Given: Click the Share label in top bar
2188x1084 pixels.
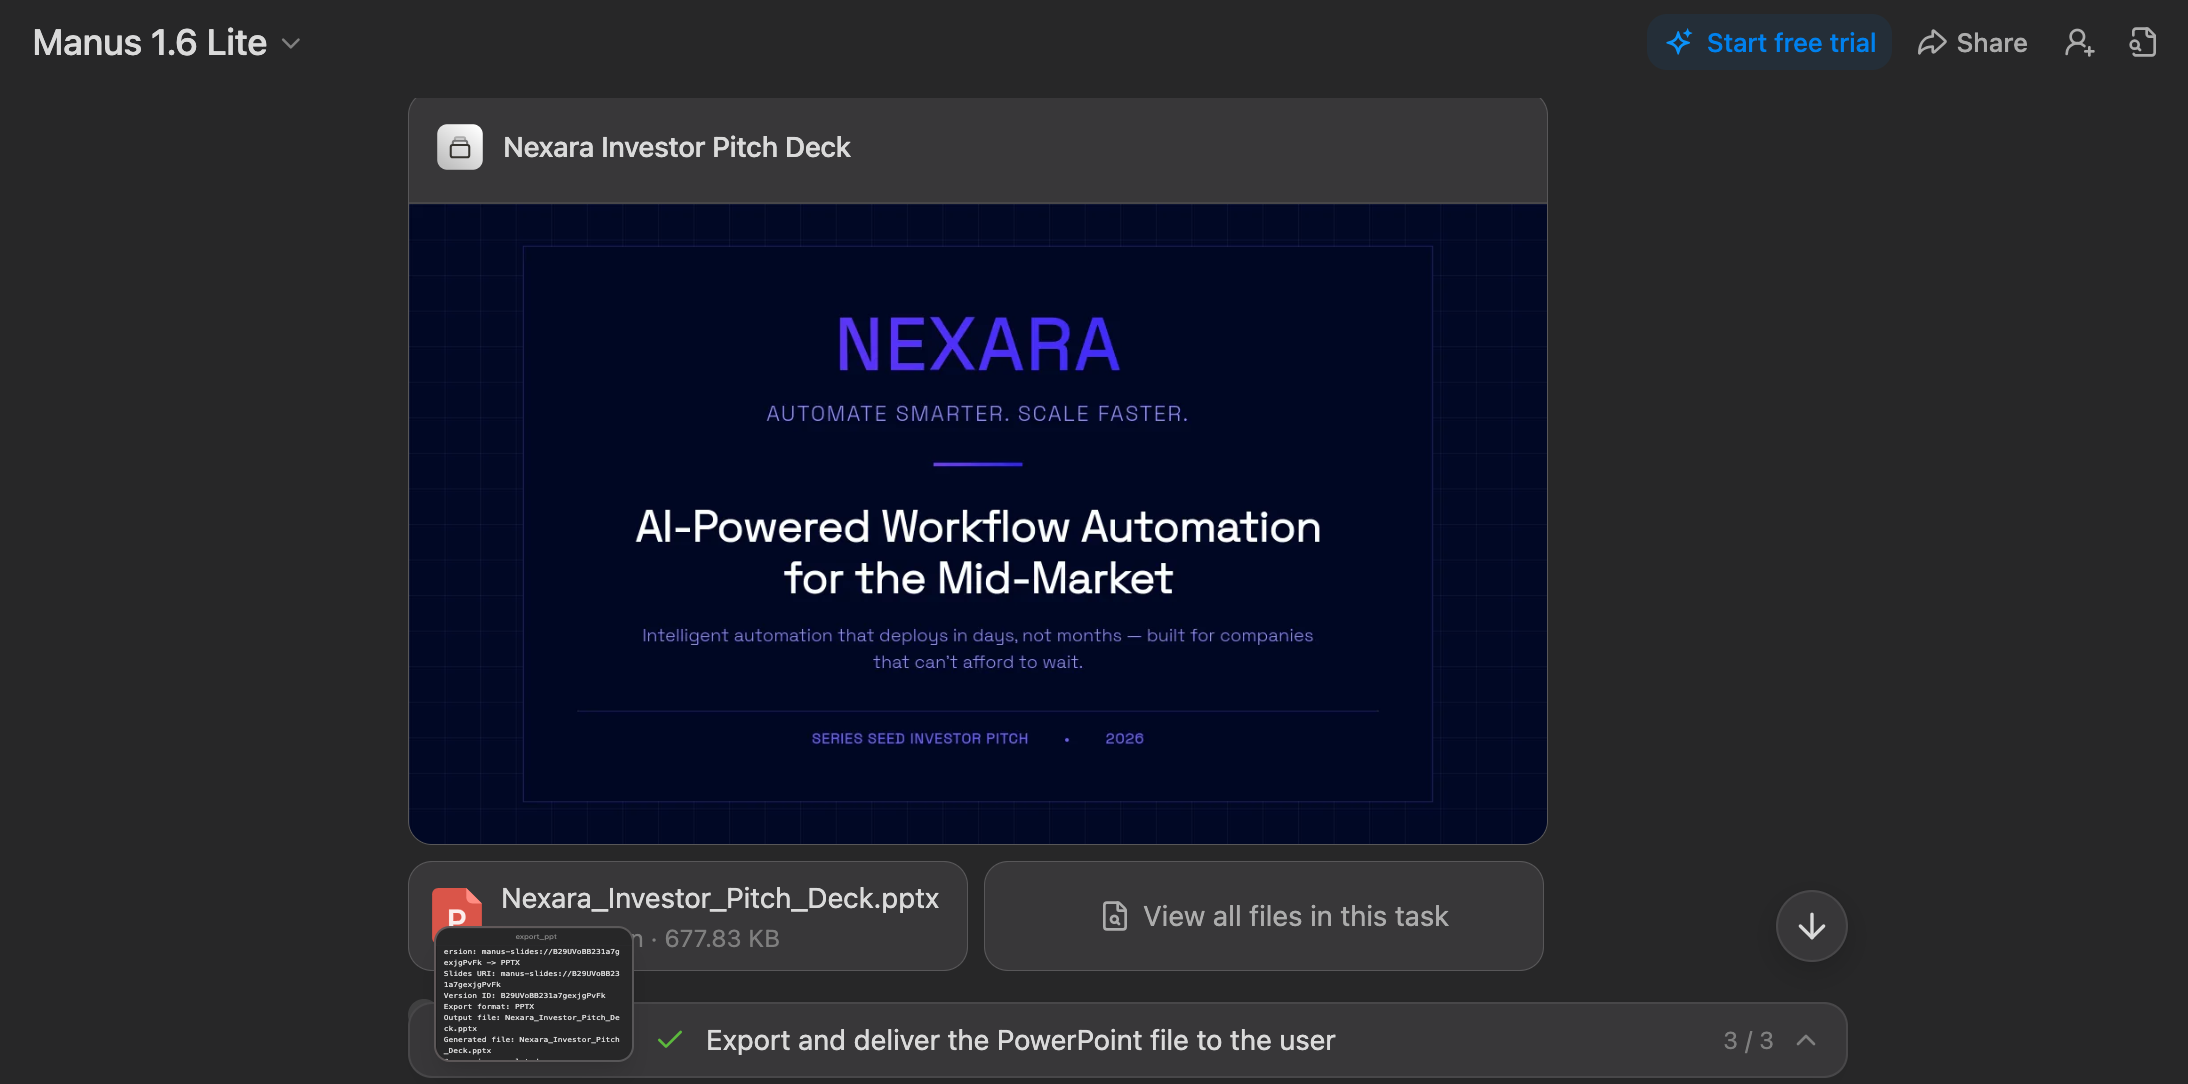Looking at the screenshot, I should click(x=1991, y=43).
